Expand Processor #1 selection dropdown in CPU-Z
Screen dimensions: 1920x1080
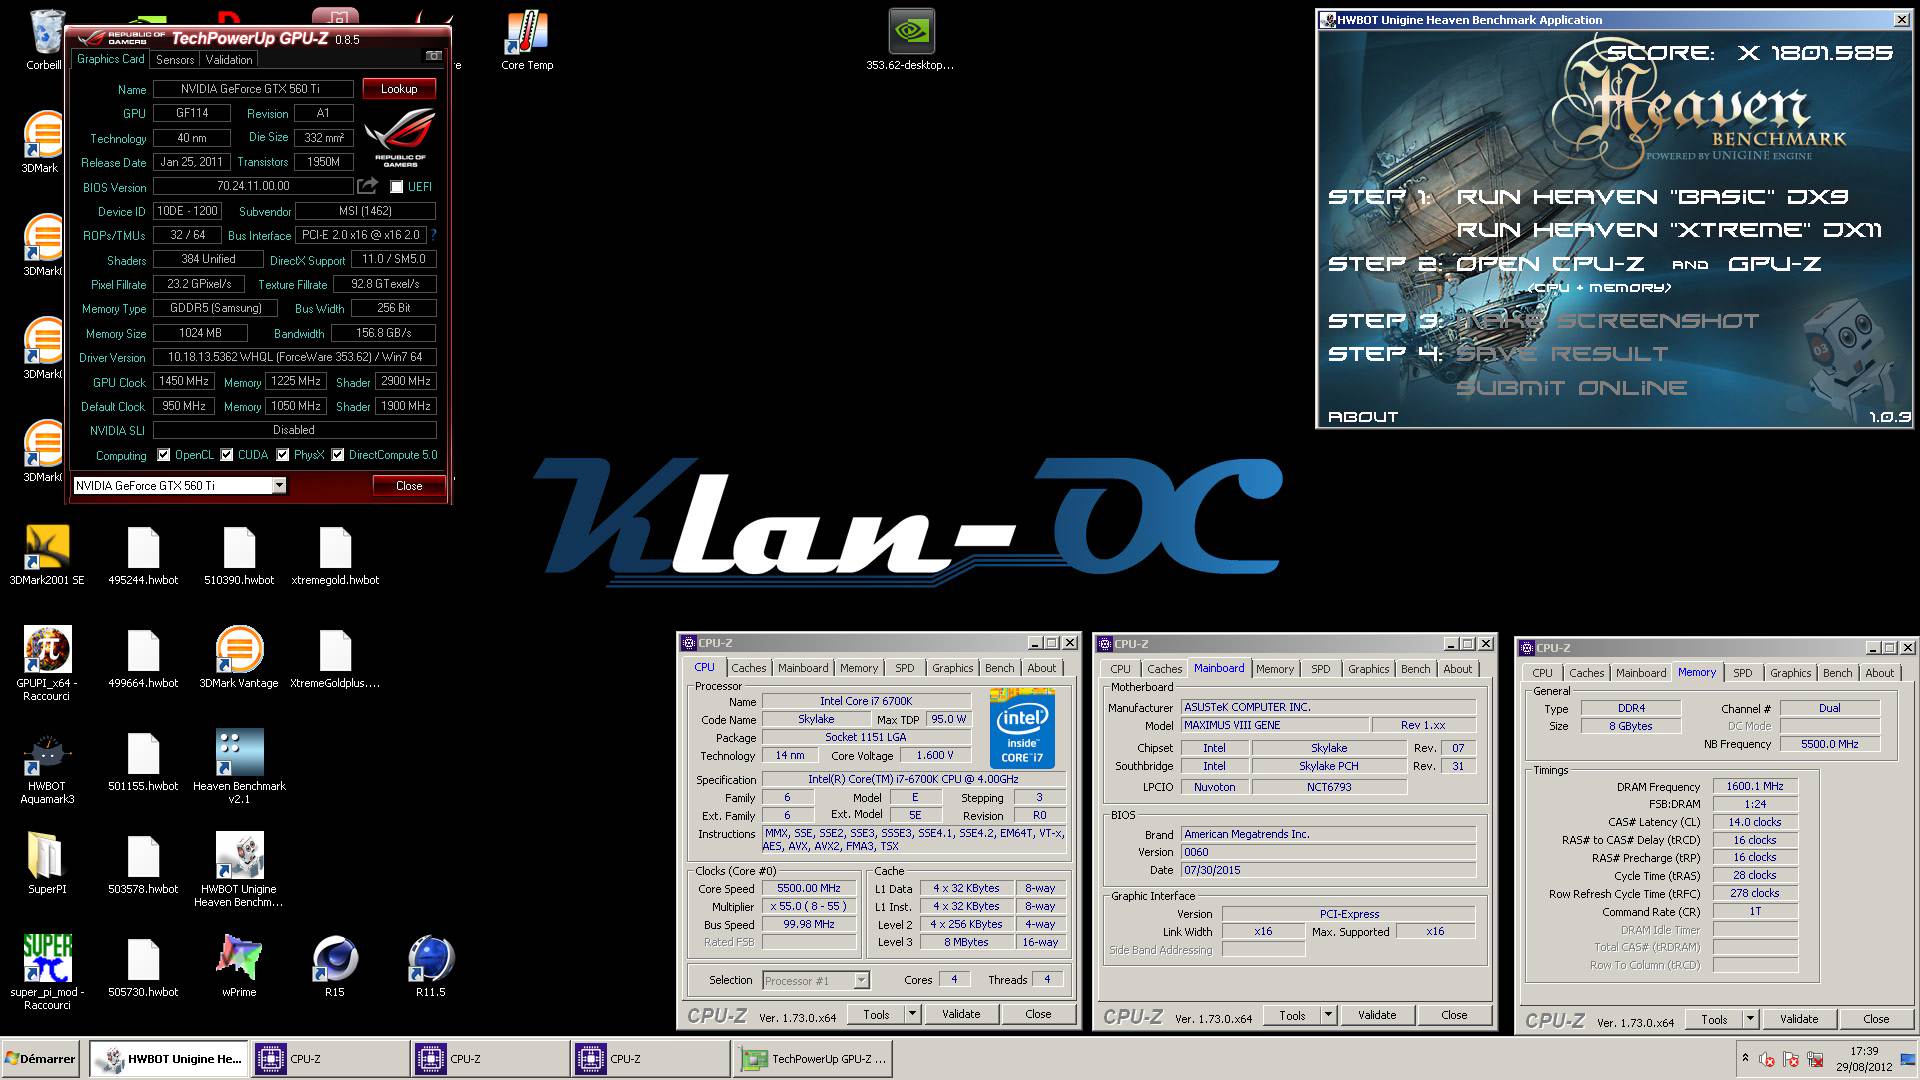(x=861, y=981)
